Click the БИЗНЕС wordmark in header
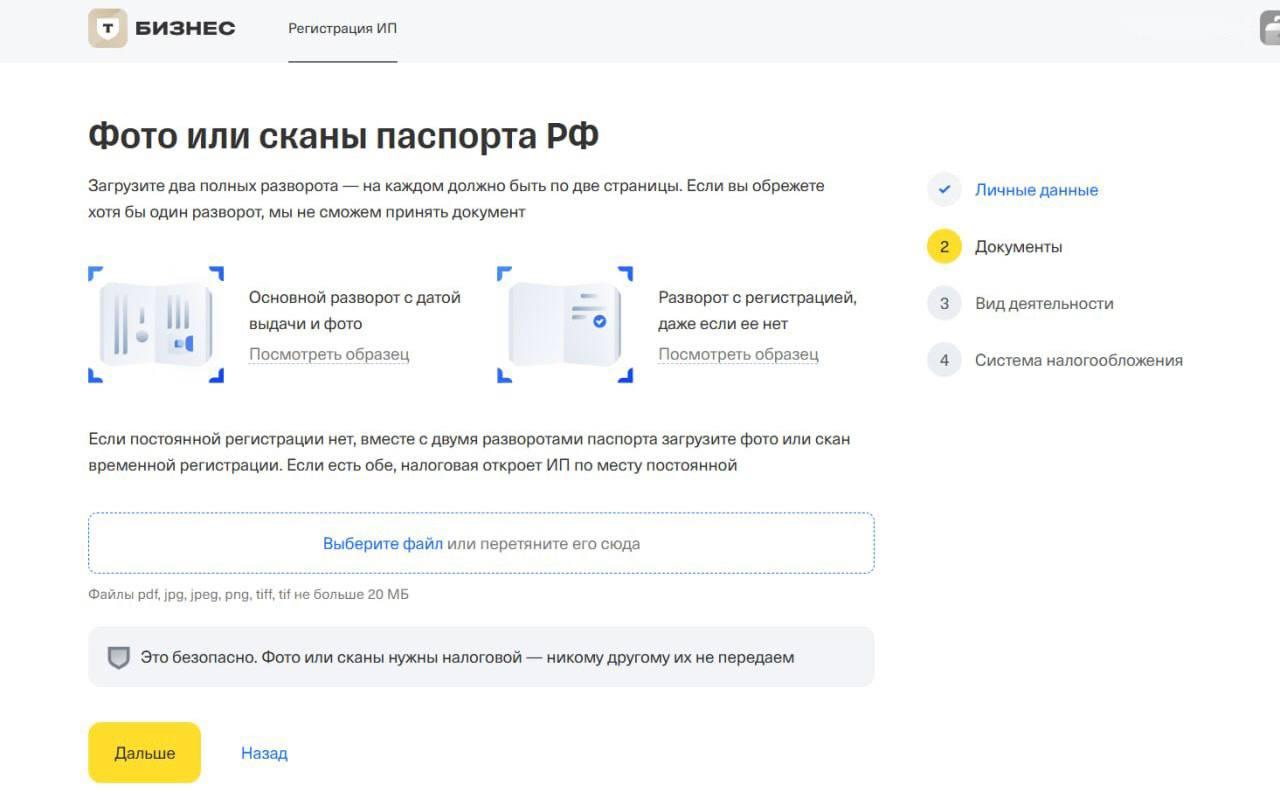The image size is (1280, 794). (x=185, y=28)
